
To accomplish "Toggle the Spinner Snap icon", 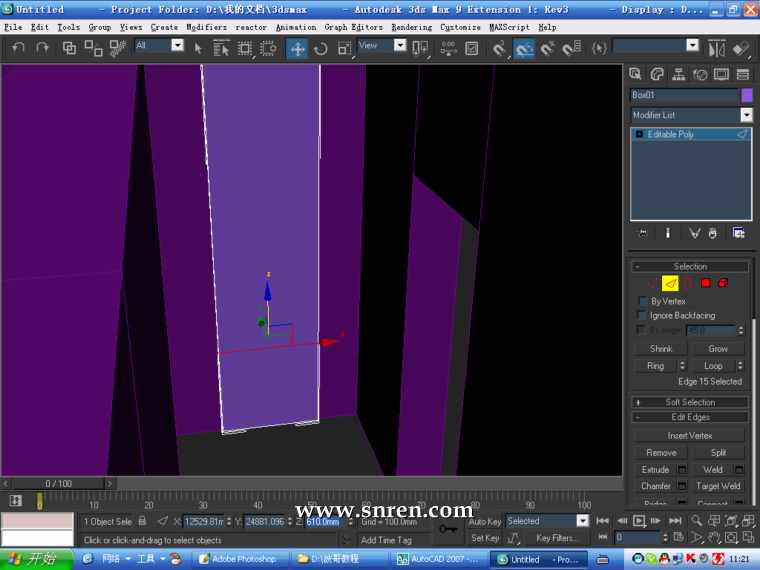I will 571,48.
